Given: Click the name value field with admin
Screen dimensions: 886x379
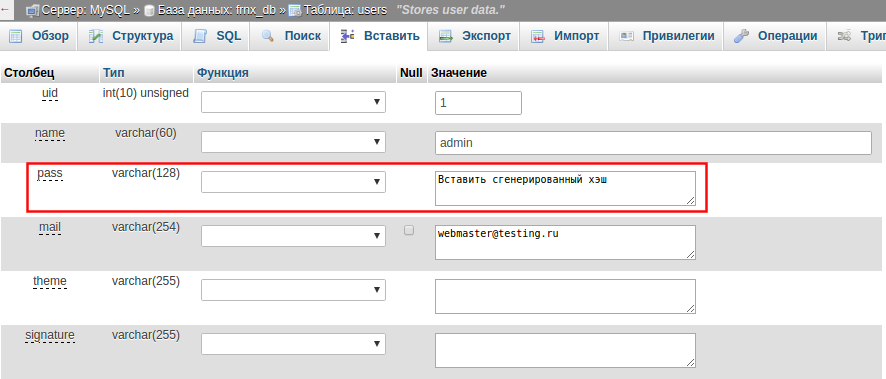Looking at the screenshot, I should click(x=653, y=143).
